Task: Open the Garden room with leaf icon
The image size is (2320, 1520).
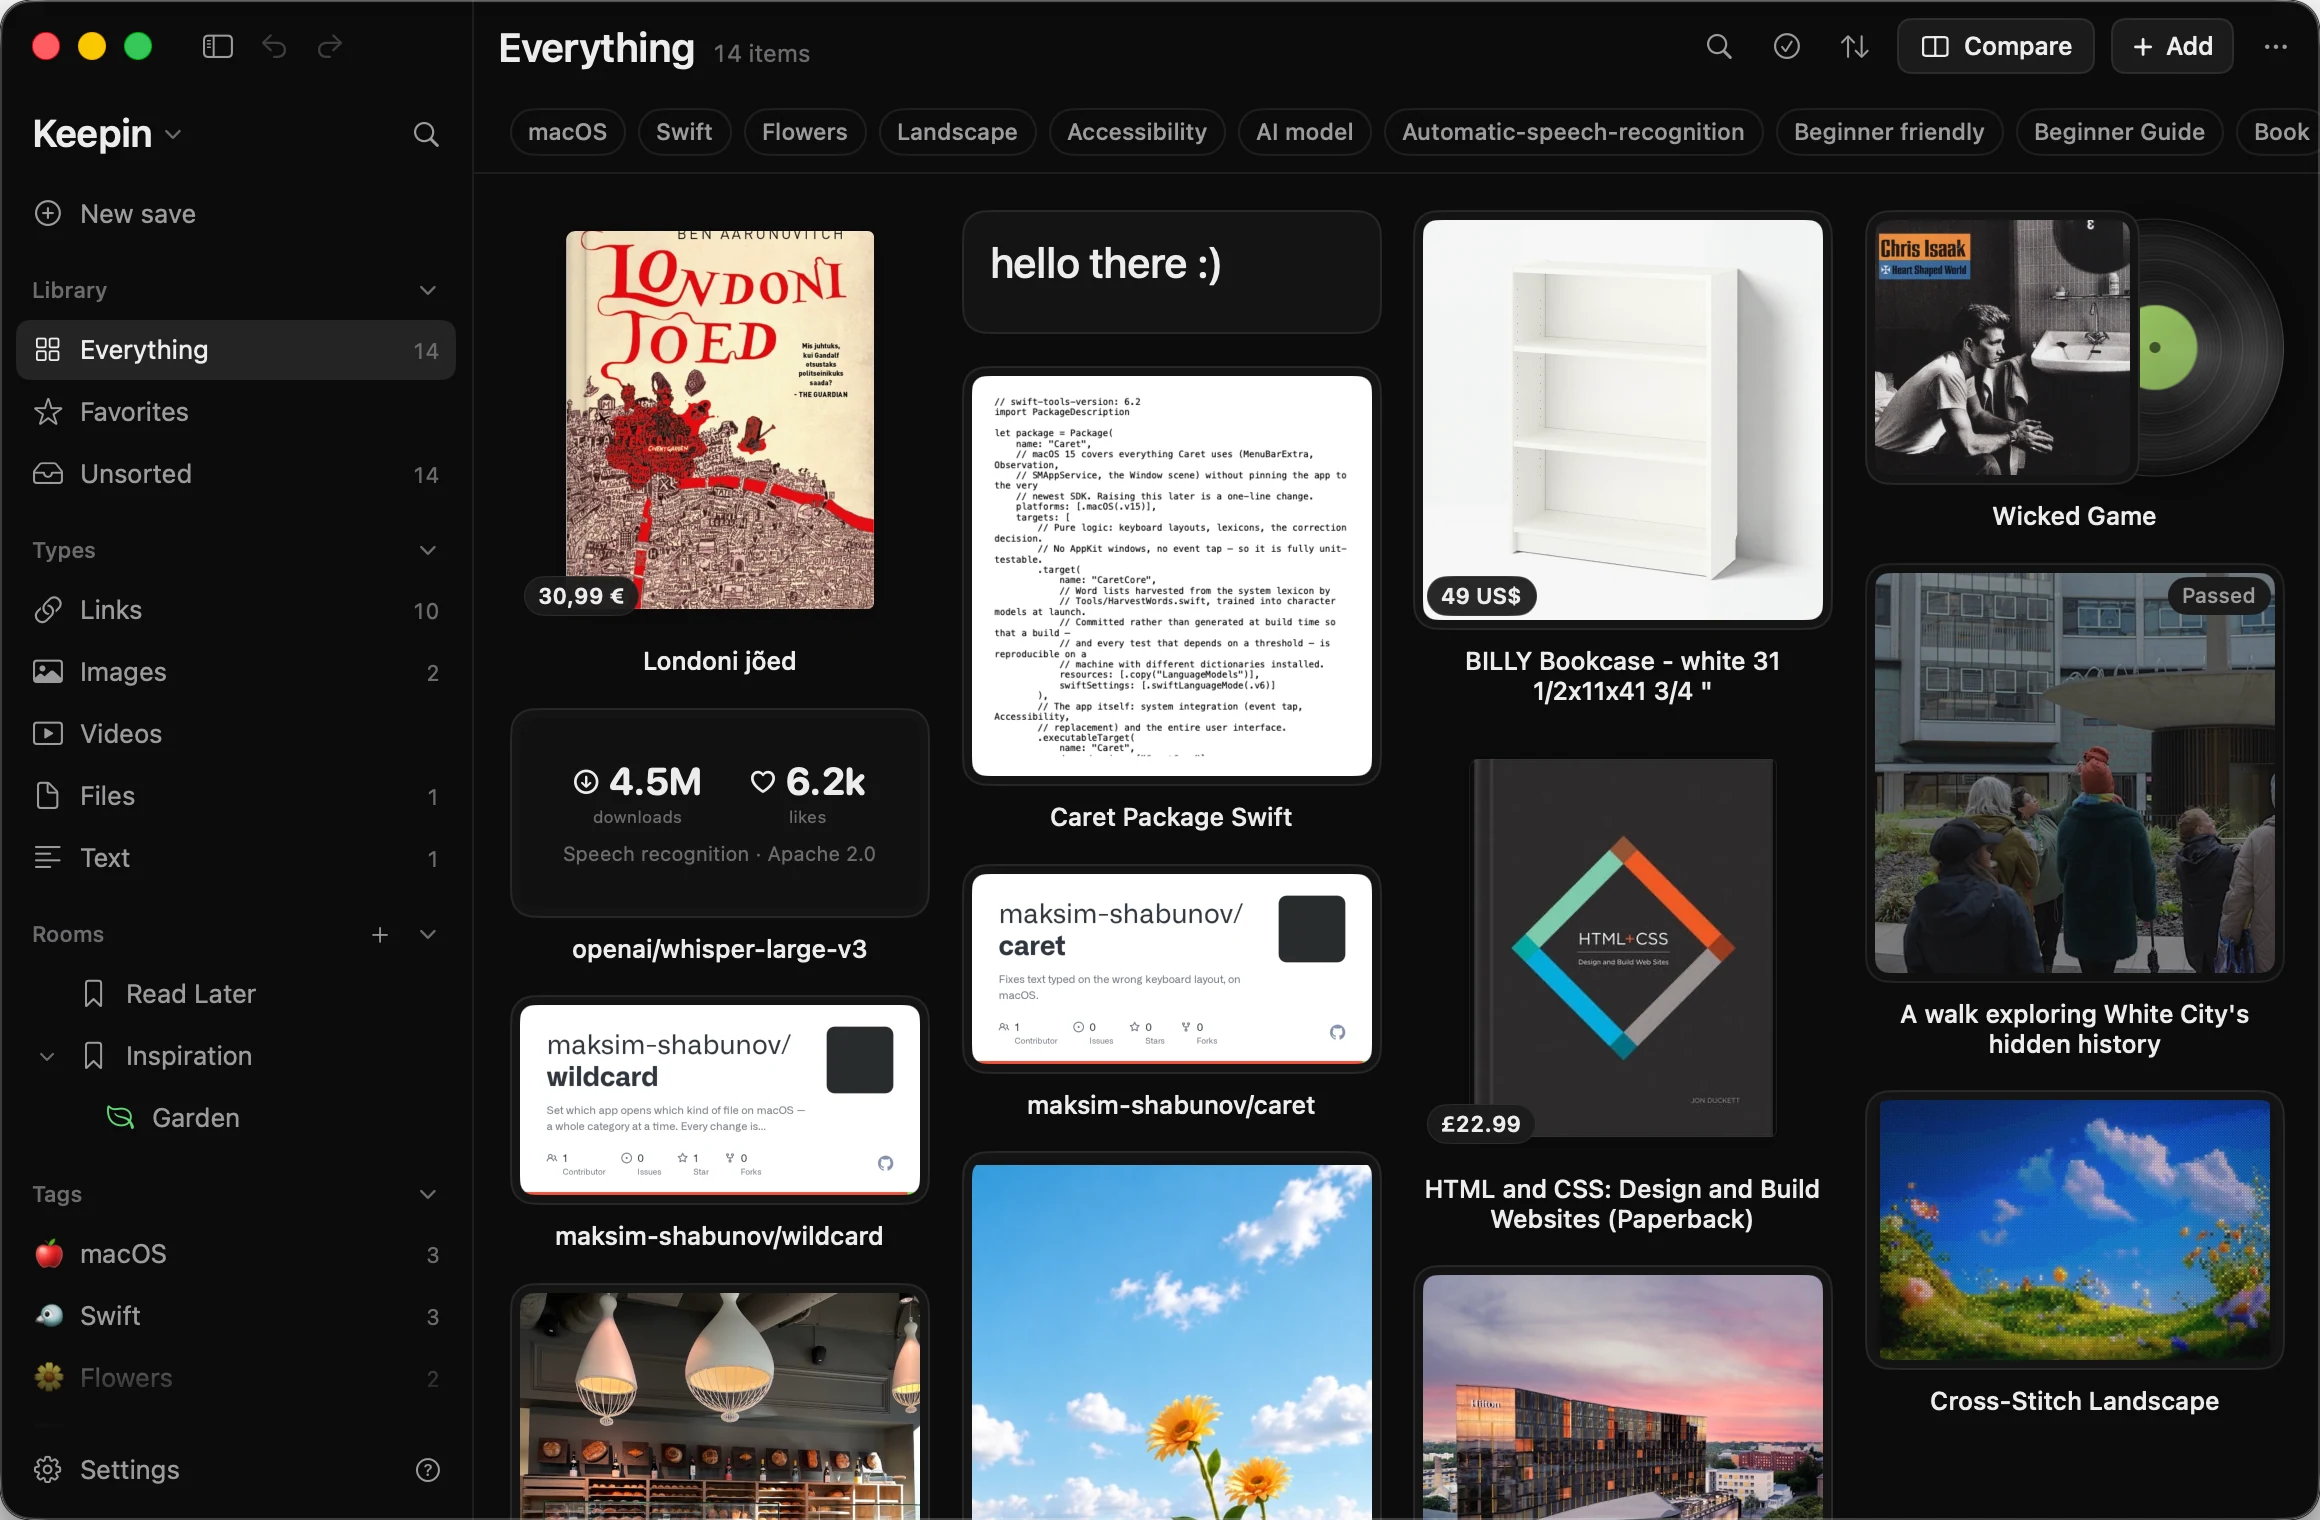Action: tap(236, 1118)
